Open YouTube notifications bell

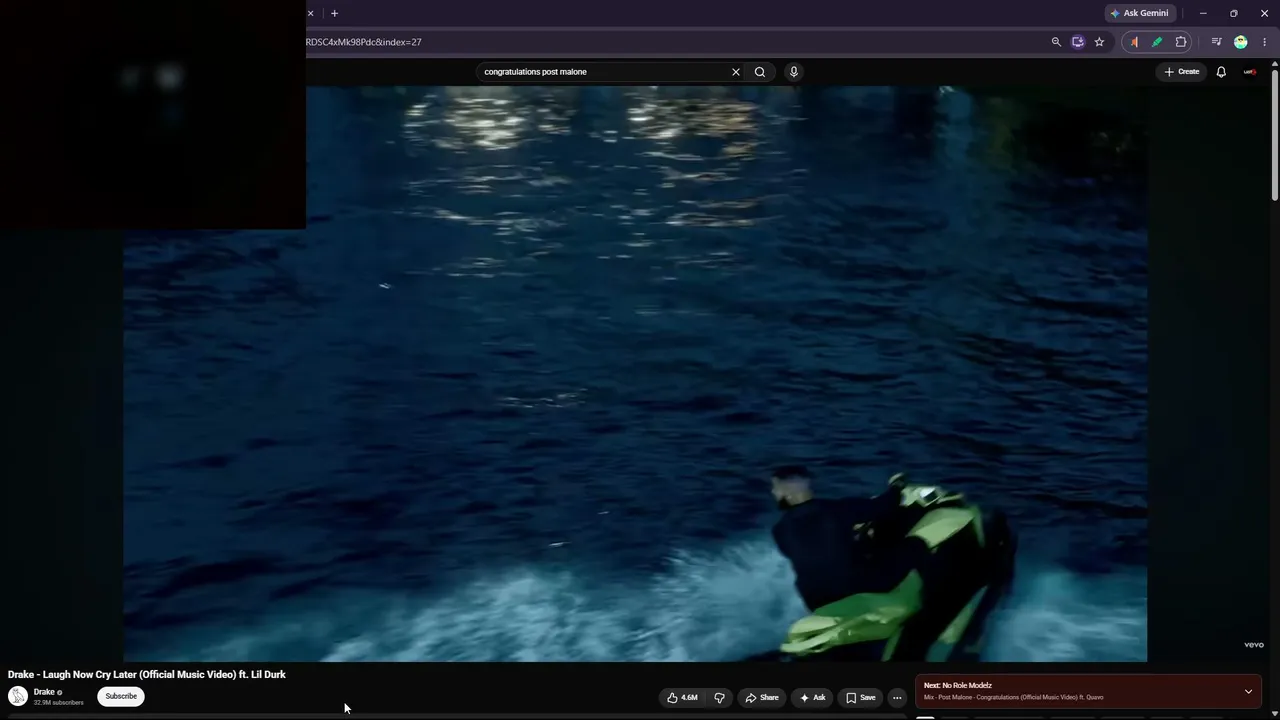point(1221,72)
